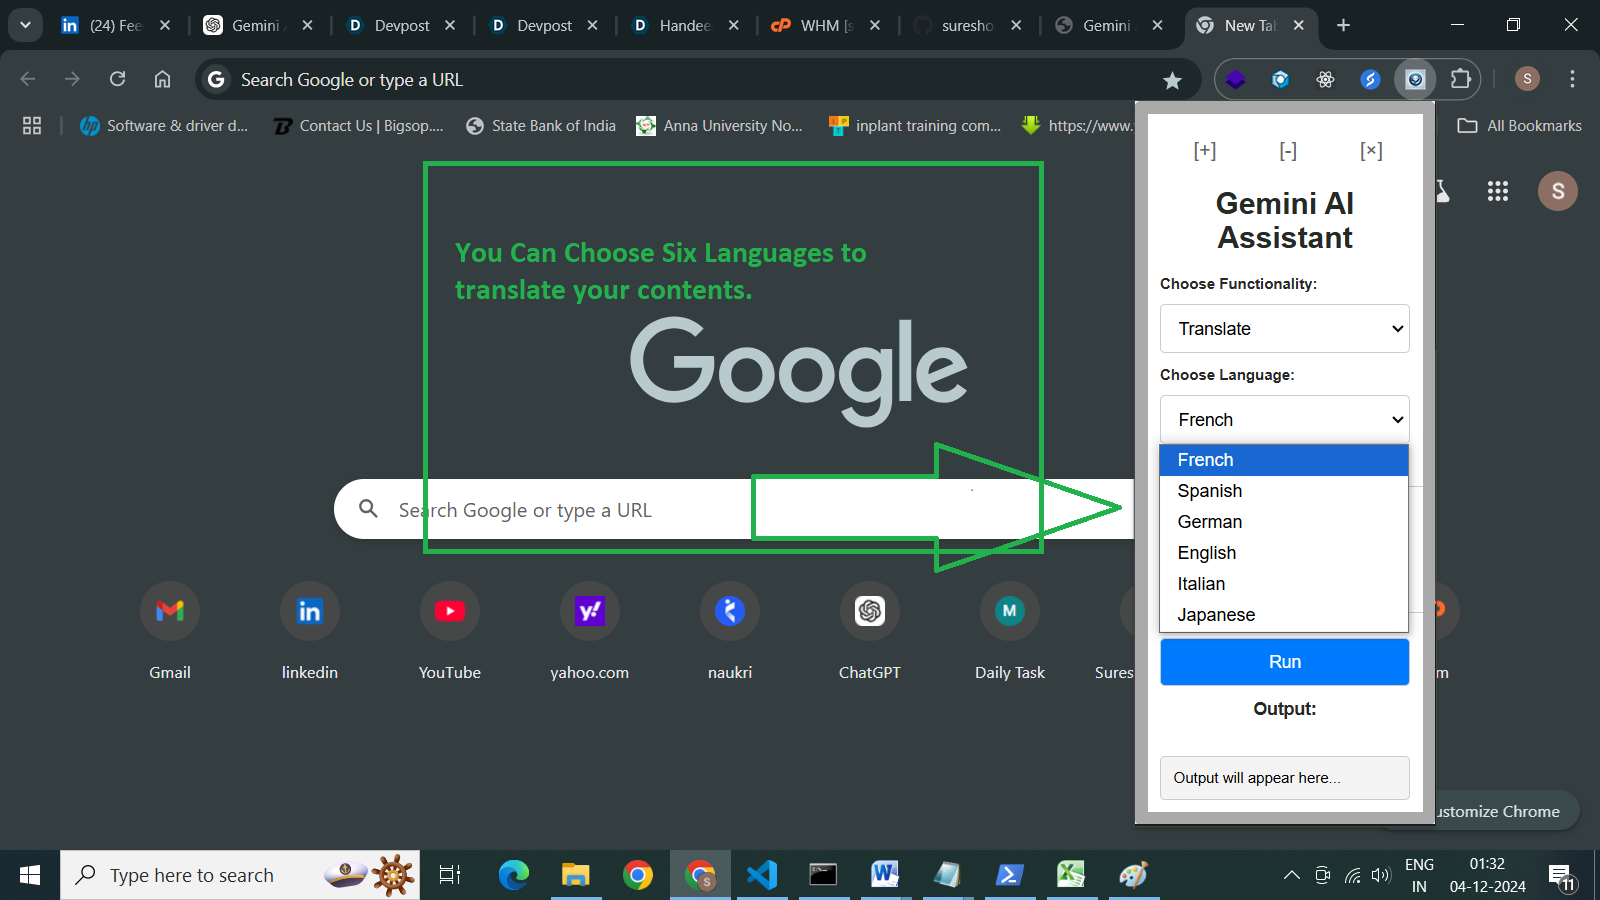Open Chrome's three-dot menu
This screenshot has width=1600, height=900.
pos(1572,79)
